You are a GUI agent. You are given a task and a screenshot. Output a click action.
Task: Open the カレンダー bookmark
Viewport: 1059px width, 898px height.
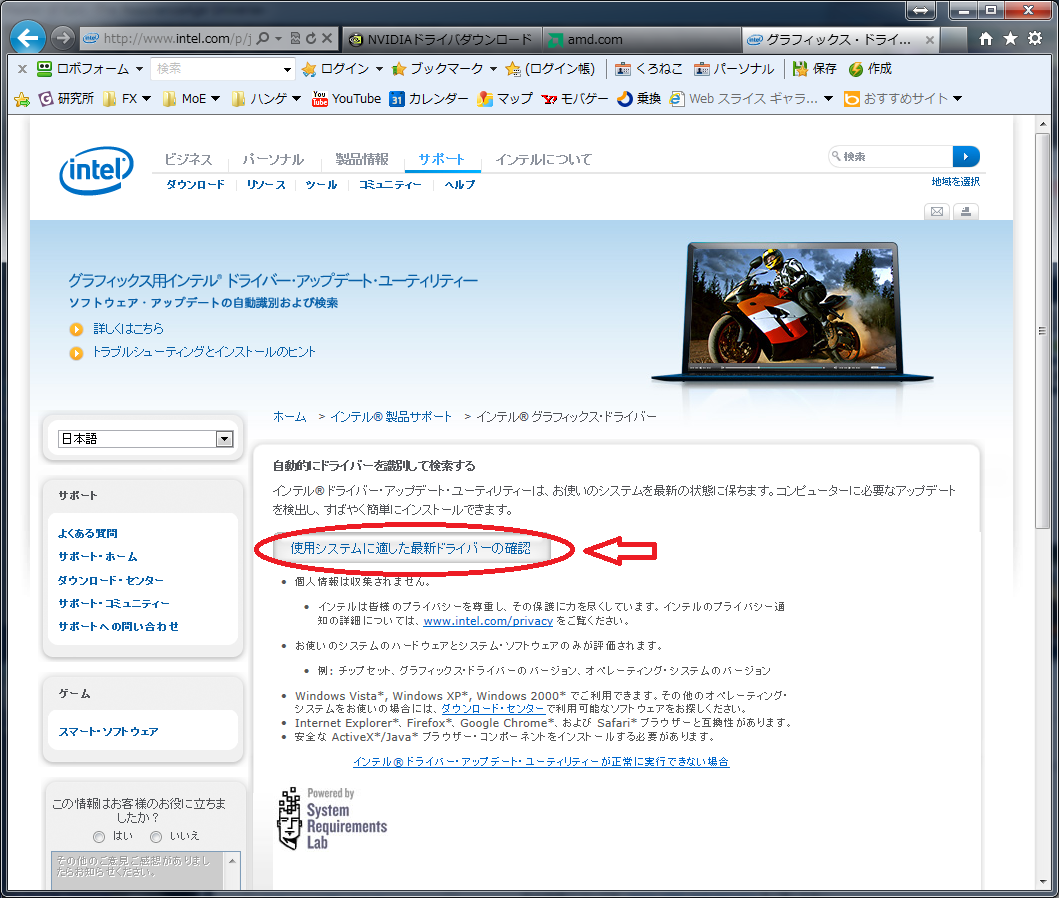point(429,99)
